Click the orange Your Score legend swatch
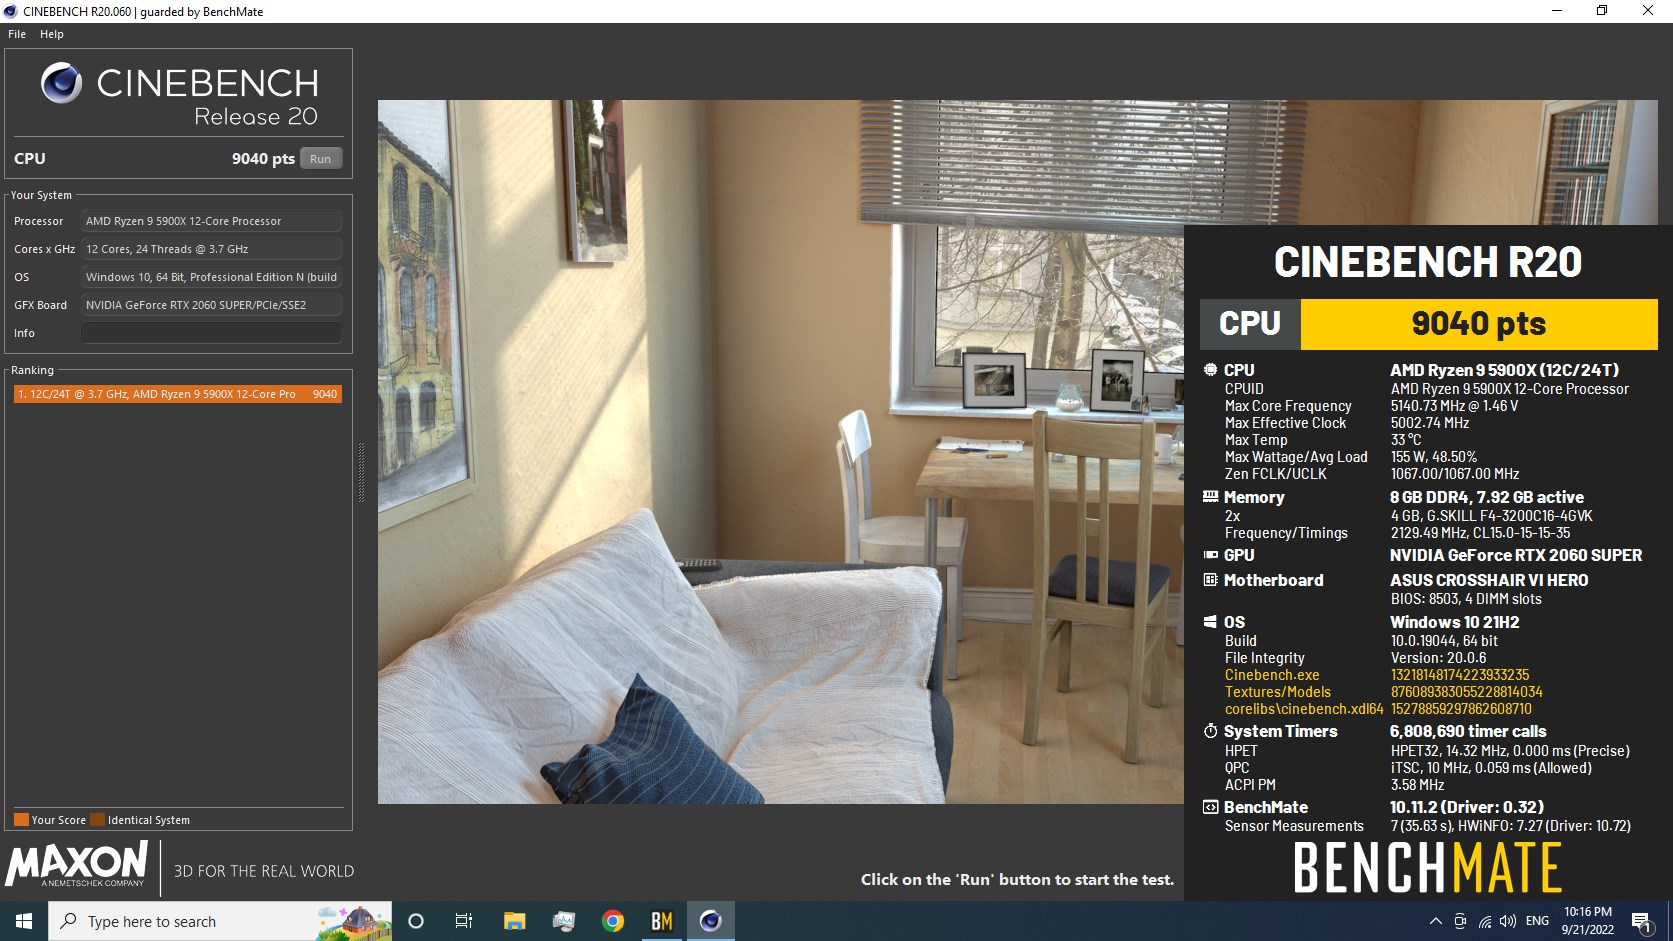Screen dimensions: 1673x941 [x=21, y=820]
